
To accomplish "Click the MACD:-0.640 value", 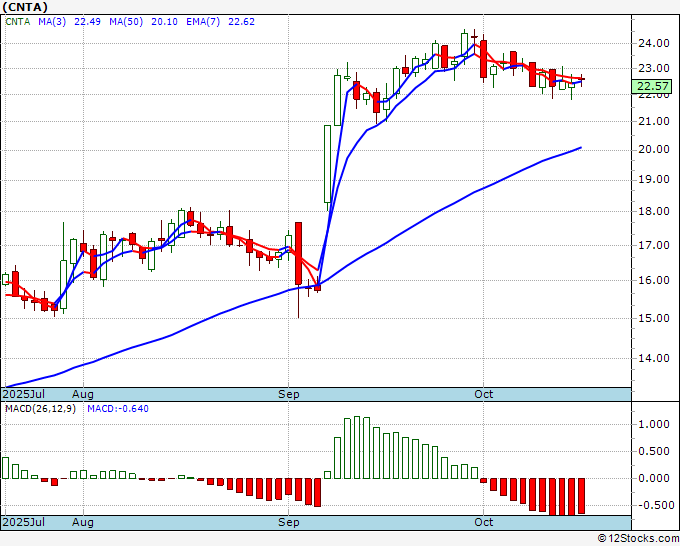I will 118,409.
